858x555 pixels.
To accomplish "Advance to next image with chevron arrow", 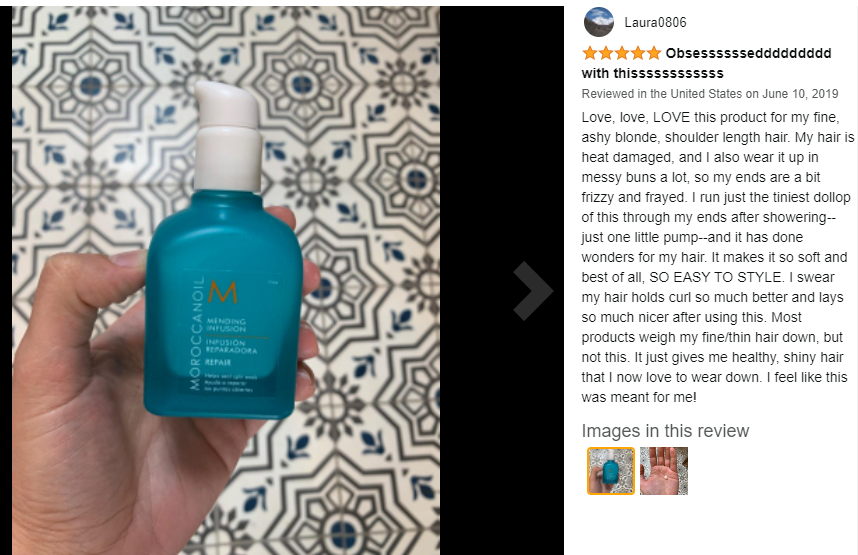I will point(532,291).
